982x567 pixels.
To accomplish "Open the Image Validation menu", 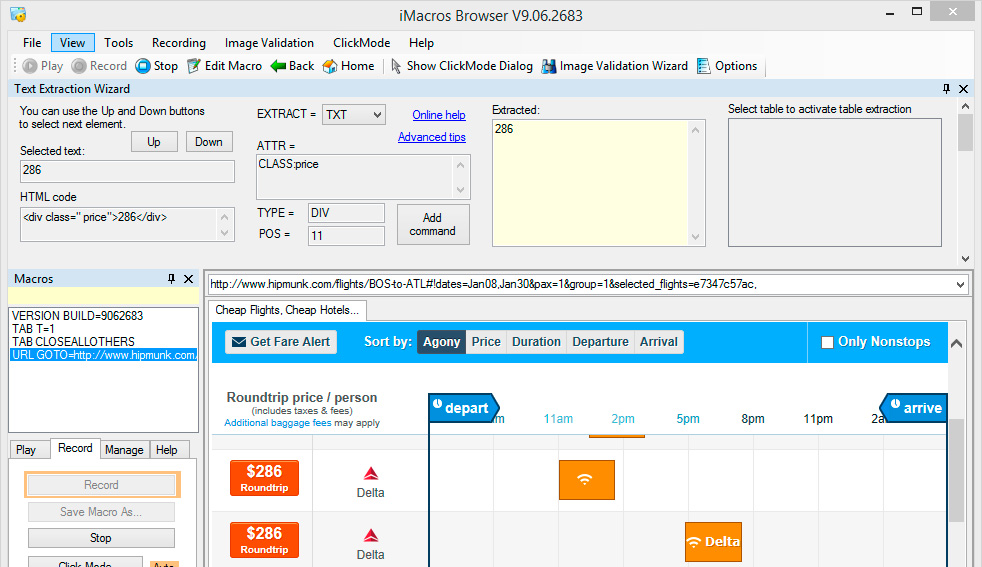I will pos(269,43).
